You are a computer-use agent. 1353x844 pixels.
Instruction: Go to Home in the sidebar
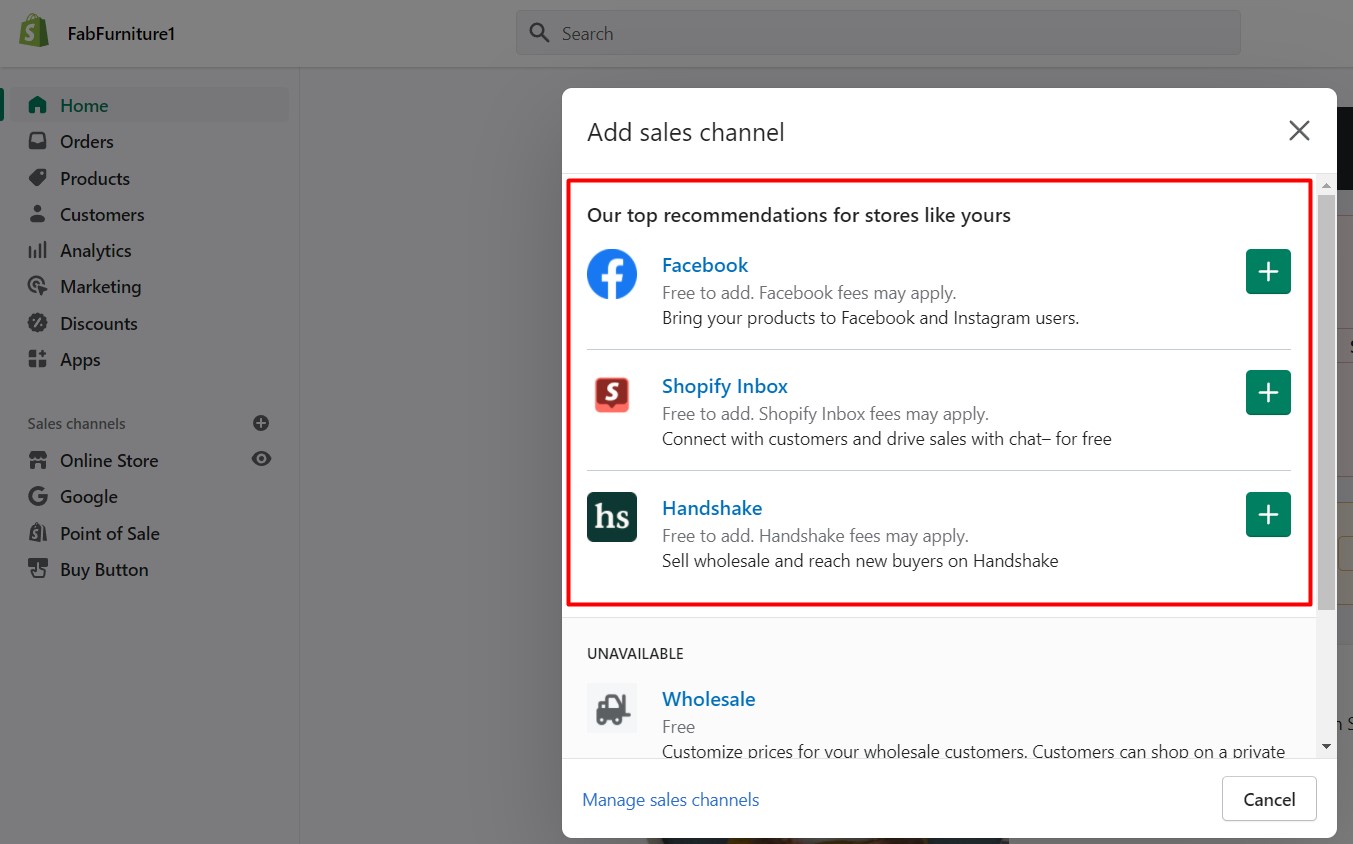click(x=37, y=105)
